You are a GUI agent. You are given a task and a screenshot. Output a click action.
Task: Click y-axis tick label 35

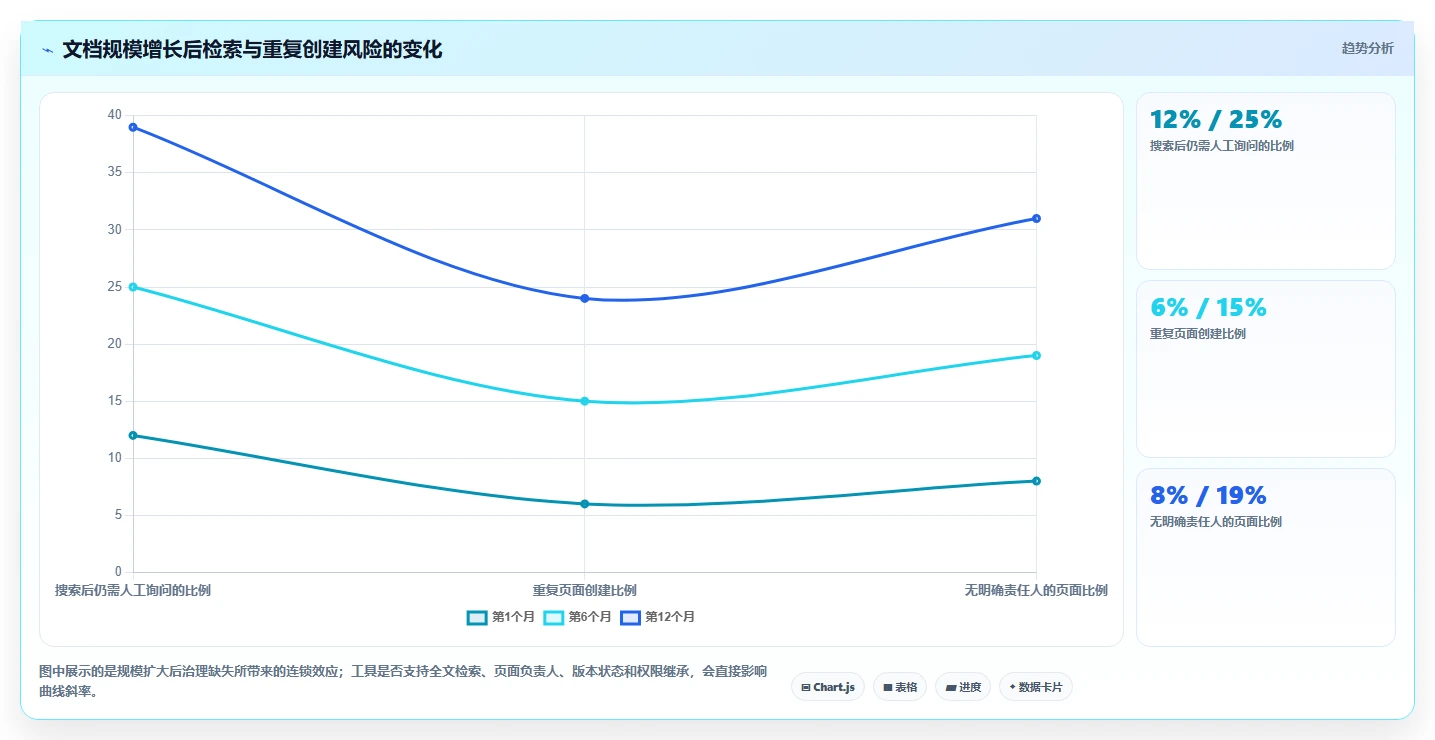click(x=114, y=172)
